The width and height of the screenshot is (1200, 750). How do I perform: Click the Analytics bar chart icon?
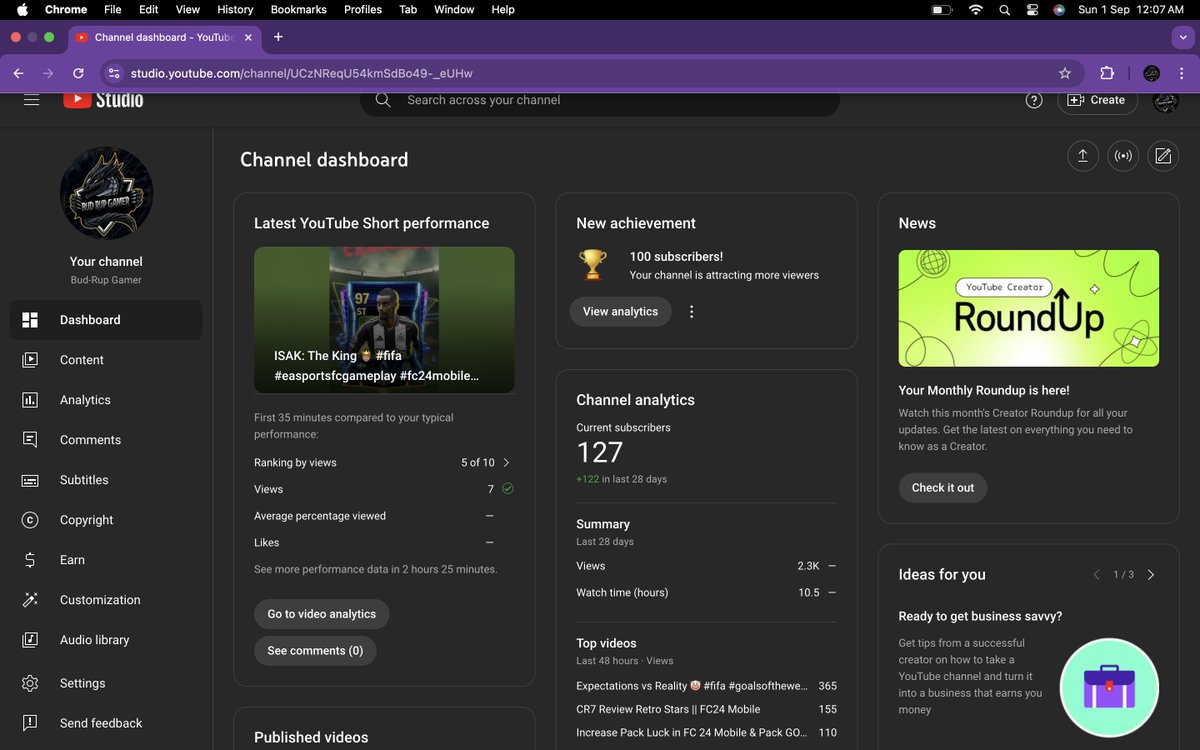pos(30,400)
